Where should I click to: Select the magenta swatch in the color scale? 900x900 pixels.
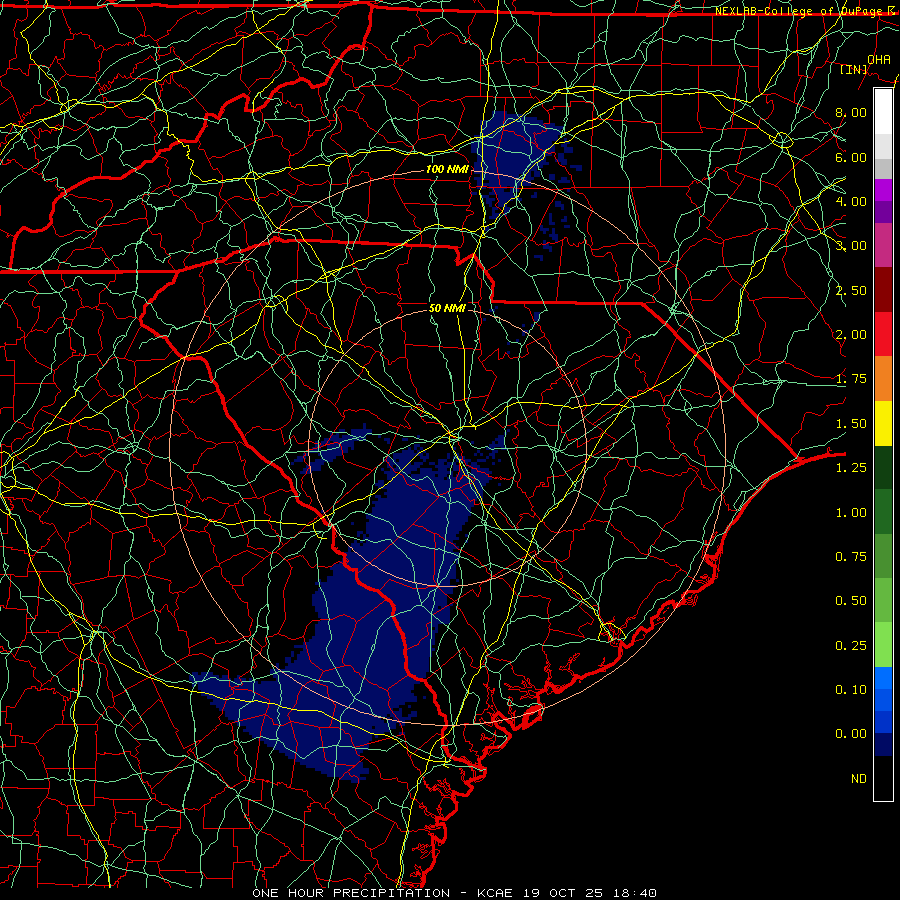tap(883, 190)
